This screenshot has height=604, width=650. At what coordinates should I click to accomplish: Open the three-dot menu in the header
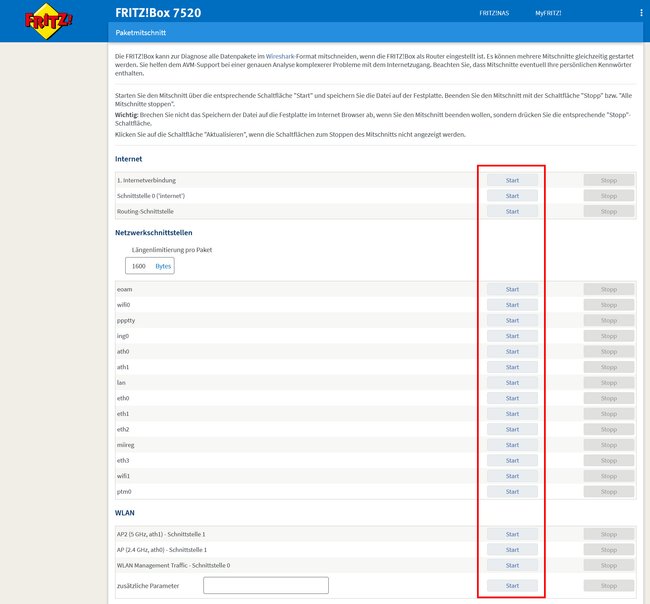pyautogui.click(x=641, y=13)
